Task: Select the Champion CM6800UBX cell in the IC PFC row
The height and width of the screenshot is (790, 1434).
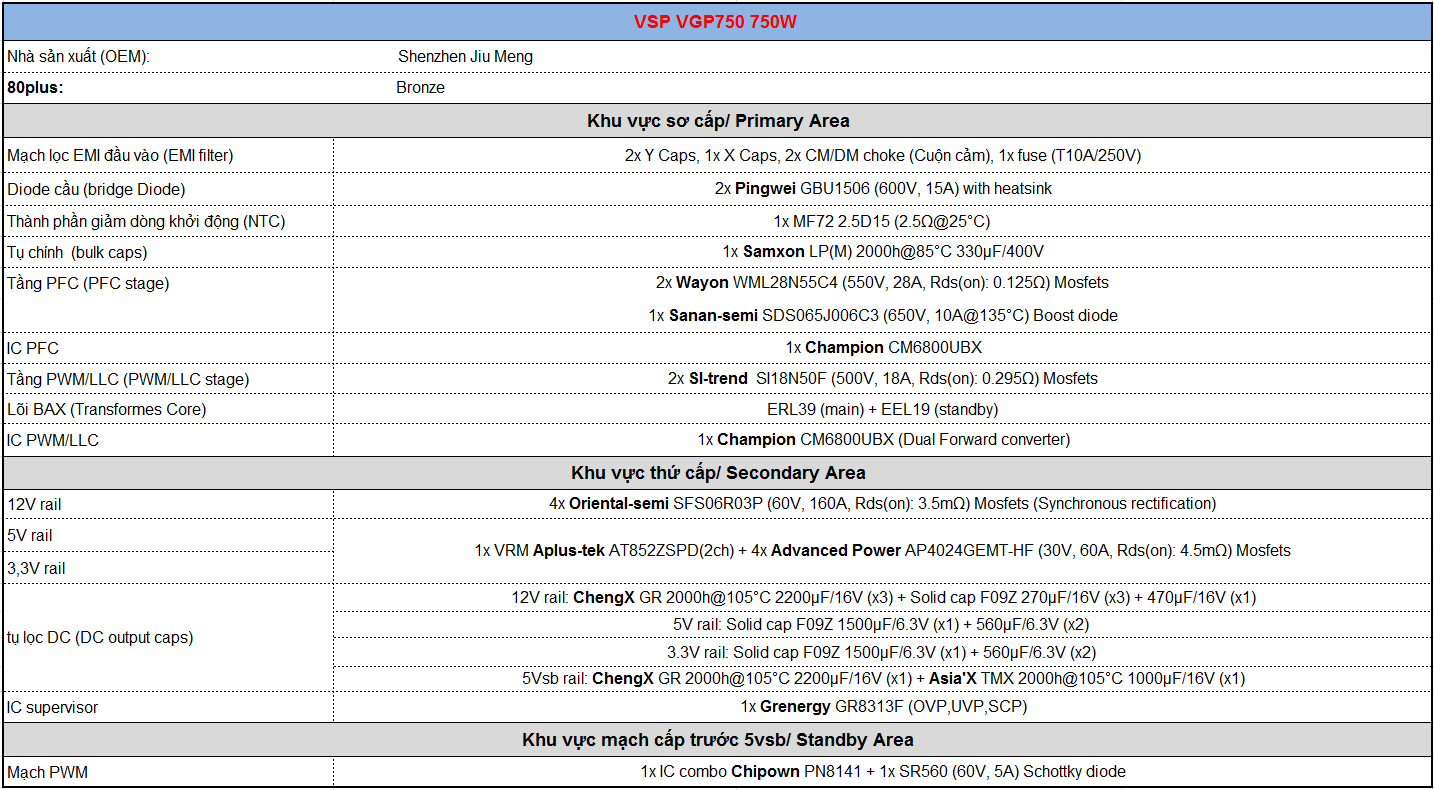Action: [x=882, y=348]
